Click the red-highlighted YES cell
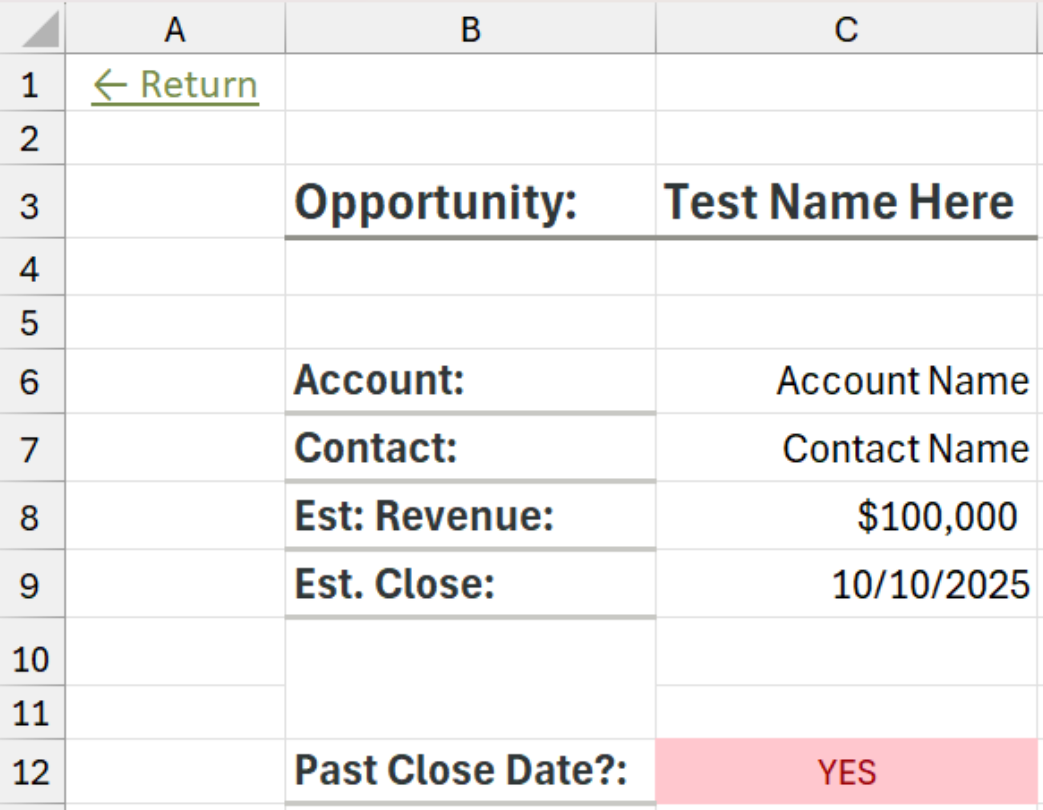 pyautogui.click(x=847, y=771)
